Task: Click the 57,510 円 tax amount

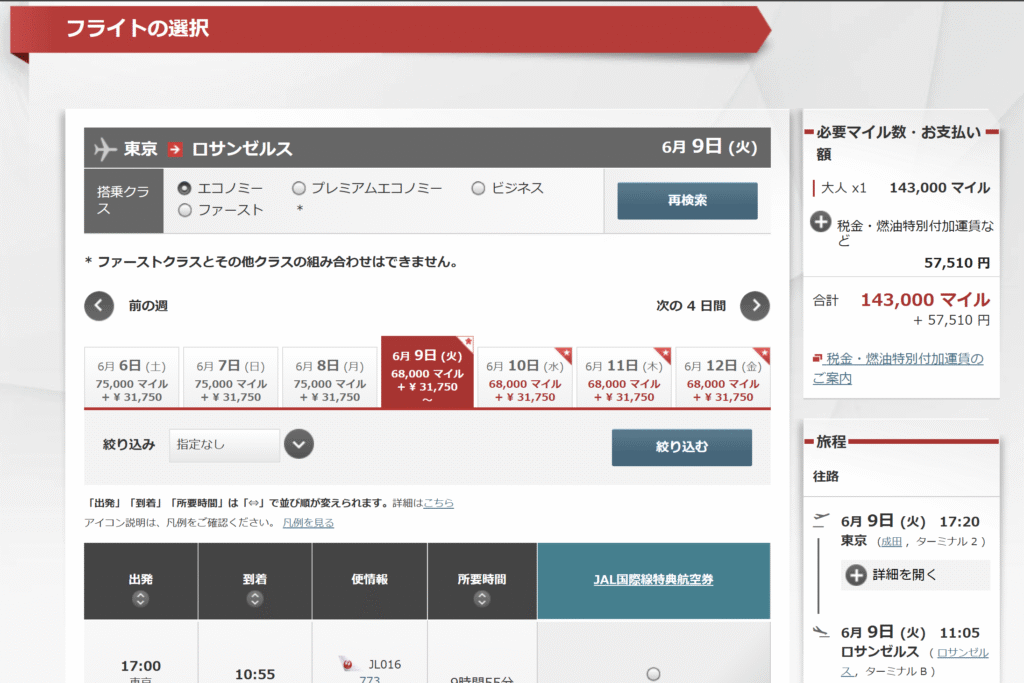Action: pos(957,263)
